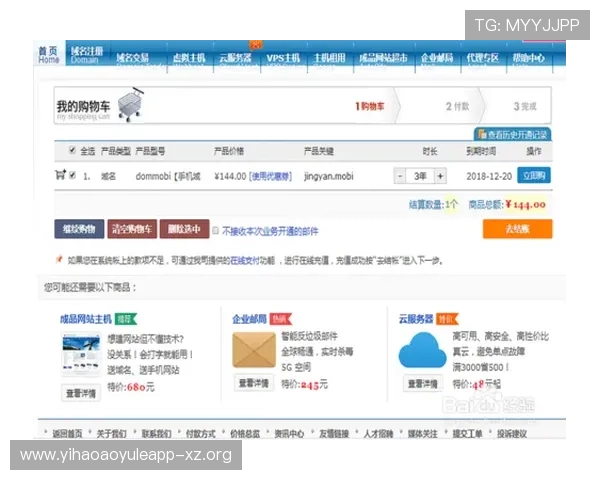Screen dimensions: 600x480
Task: Click the 清空购物车 button
Action: click(132, 229)
